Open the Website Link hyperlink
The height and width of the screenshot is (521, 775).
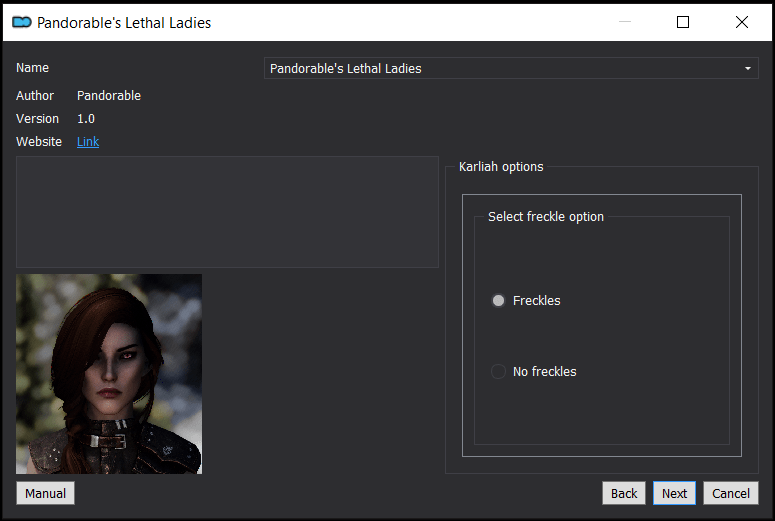pos(88,142)
